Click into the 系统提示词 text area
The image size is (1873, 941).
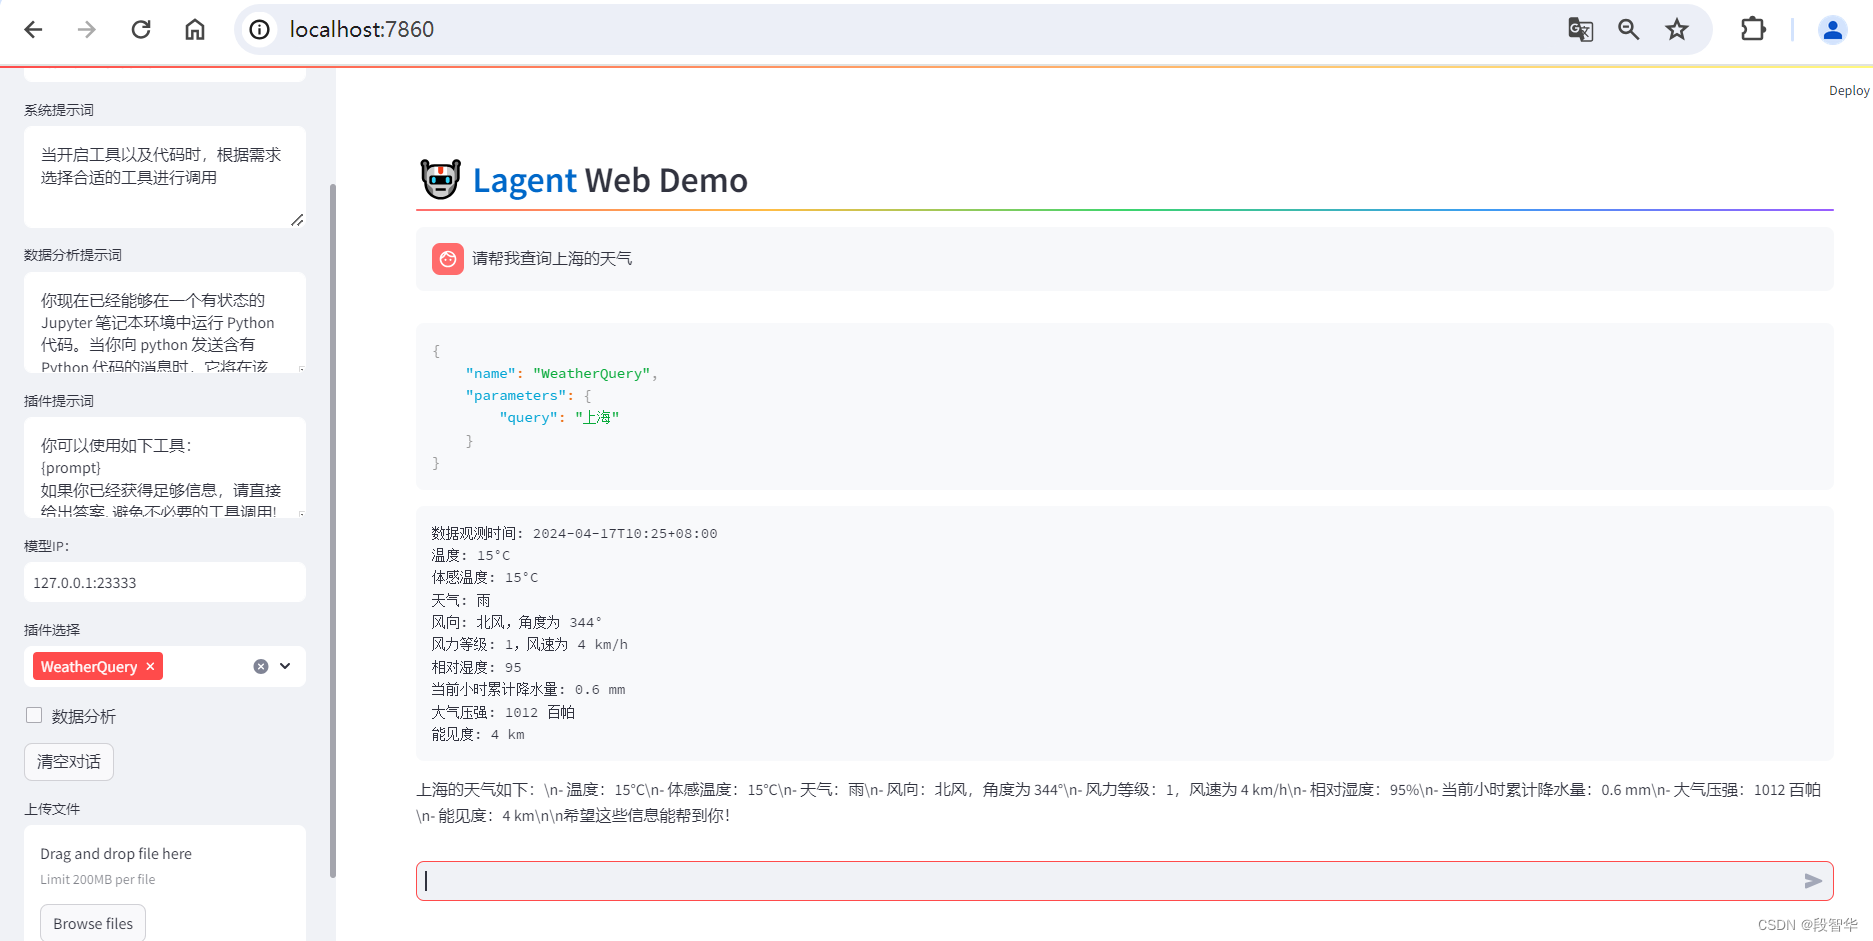[165, 177]
